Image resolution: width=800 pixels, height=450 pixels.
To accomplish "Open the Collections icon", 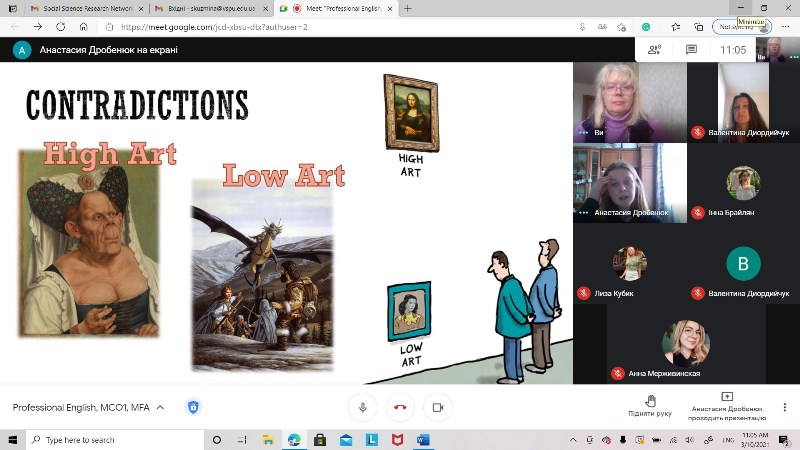I will (x=698, y=27).
